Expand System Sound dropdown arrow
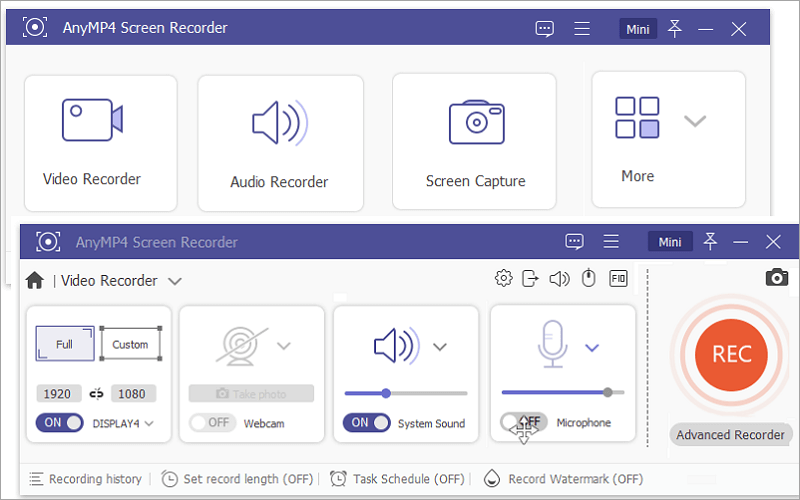The height and width of the screenshot is (500, 800). [440, 347]
